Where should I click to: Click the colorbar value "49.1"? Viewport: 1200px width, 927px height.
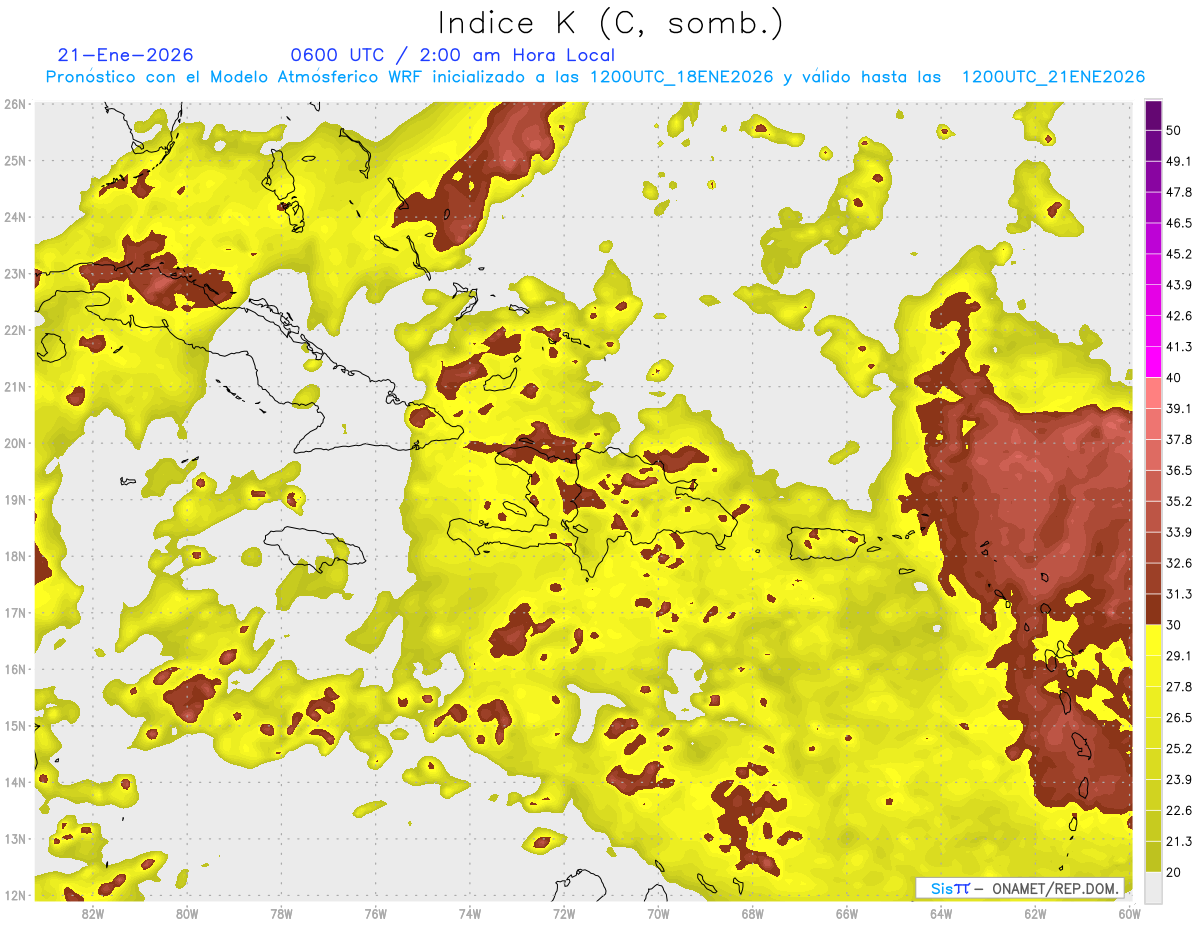click(1179, 161)
